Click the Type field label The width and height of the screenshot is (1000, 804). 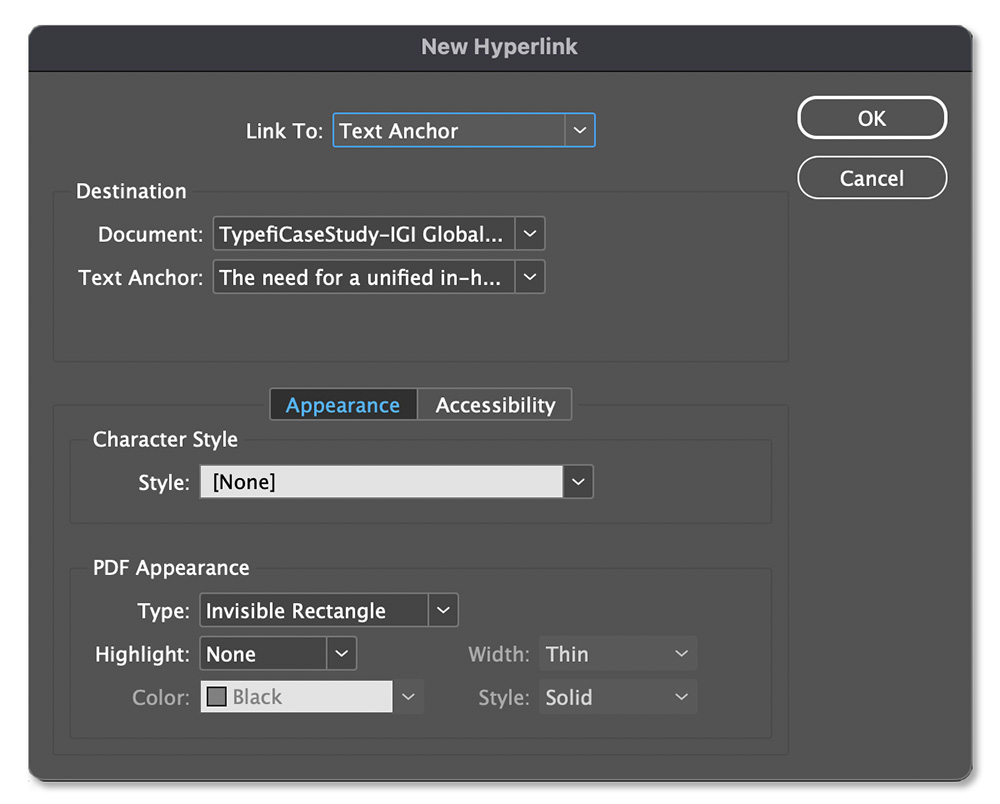163,611
